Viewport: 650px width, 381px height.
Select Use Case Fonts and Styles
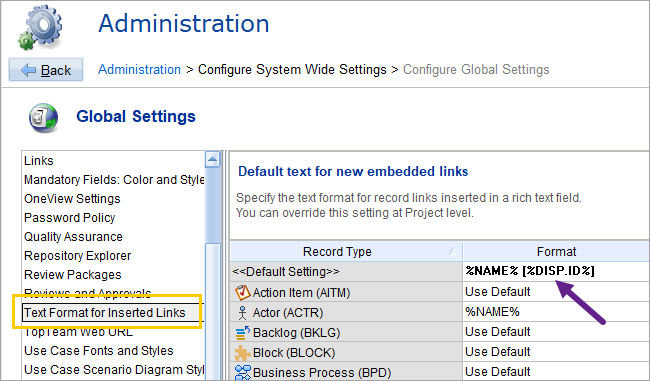click(x=99, y=351)
